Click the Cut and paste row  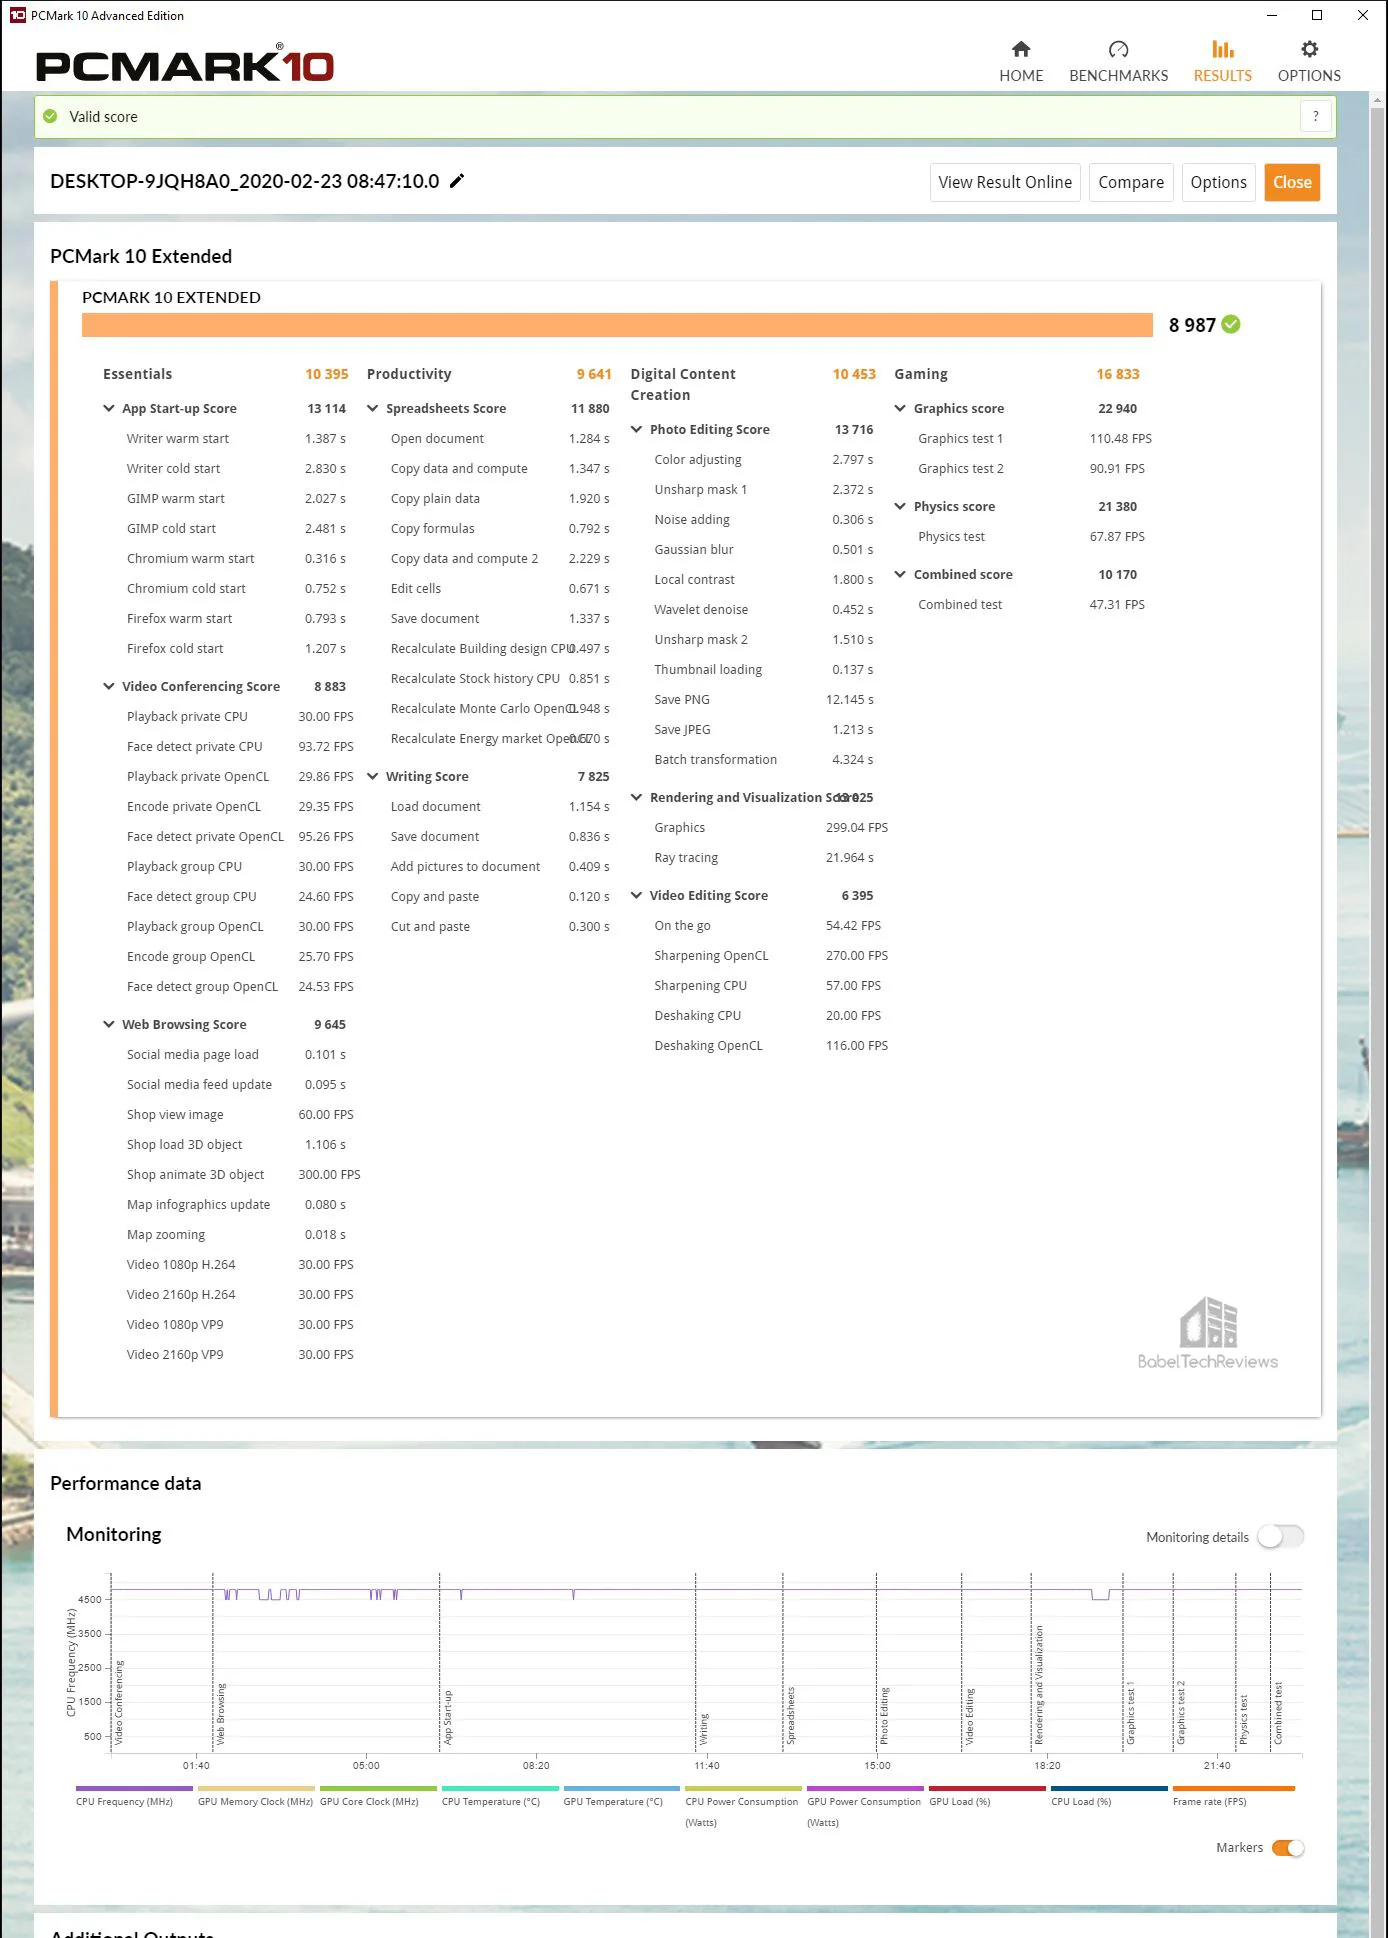[500, 926]
